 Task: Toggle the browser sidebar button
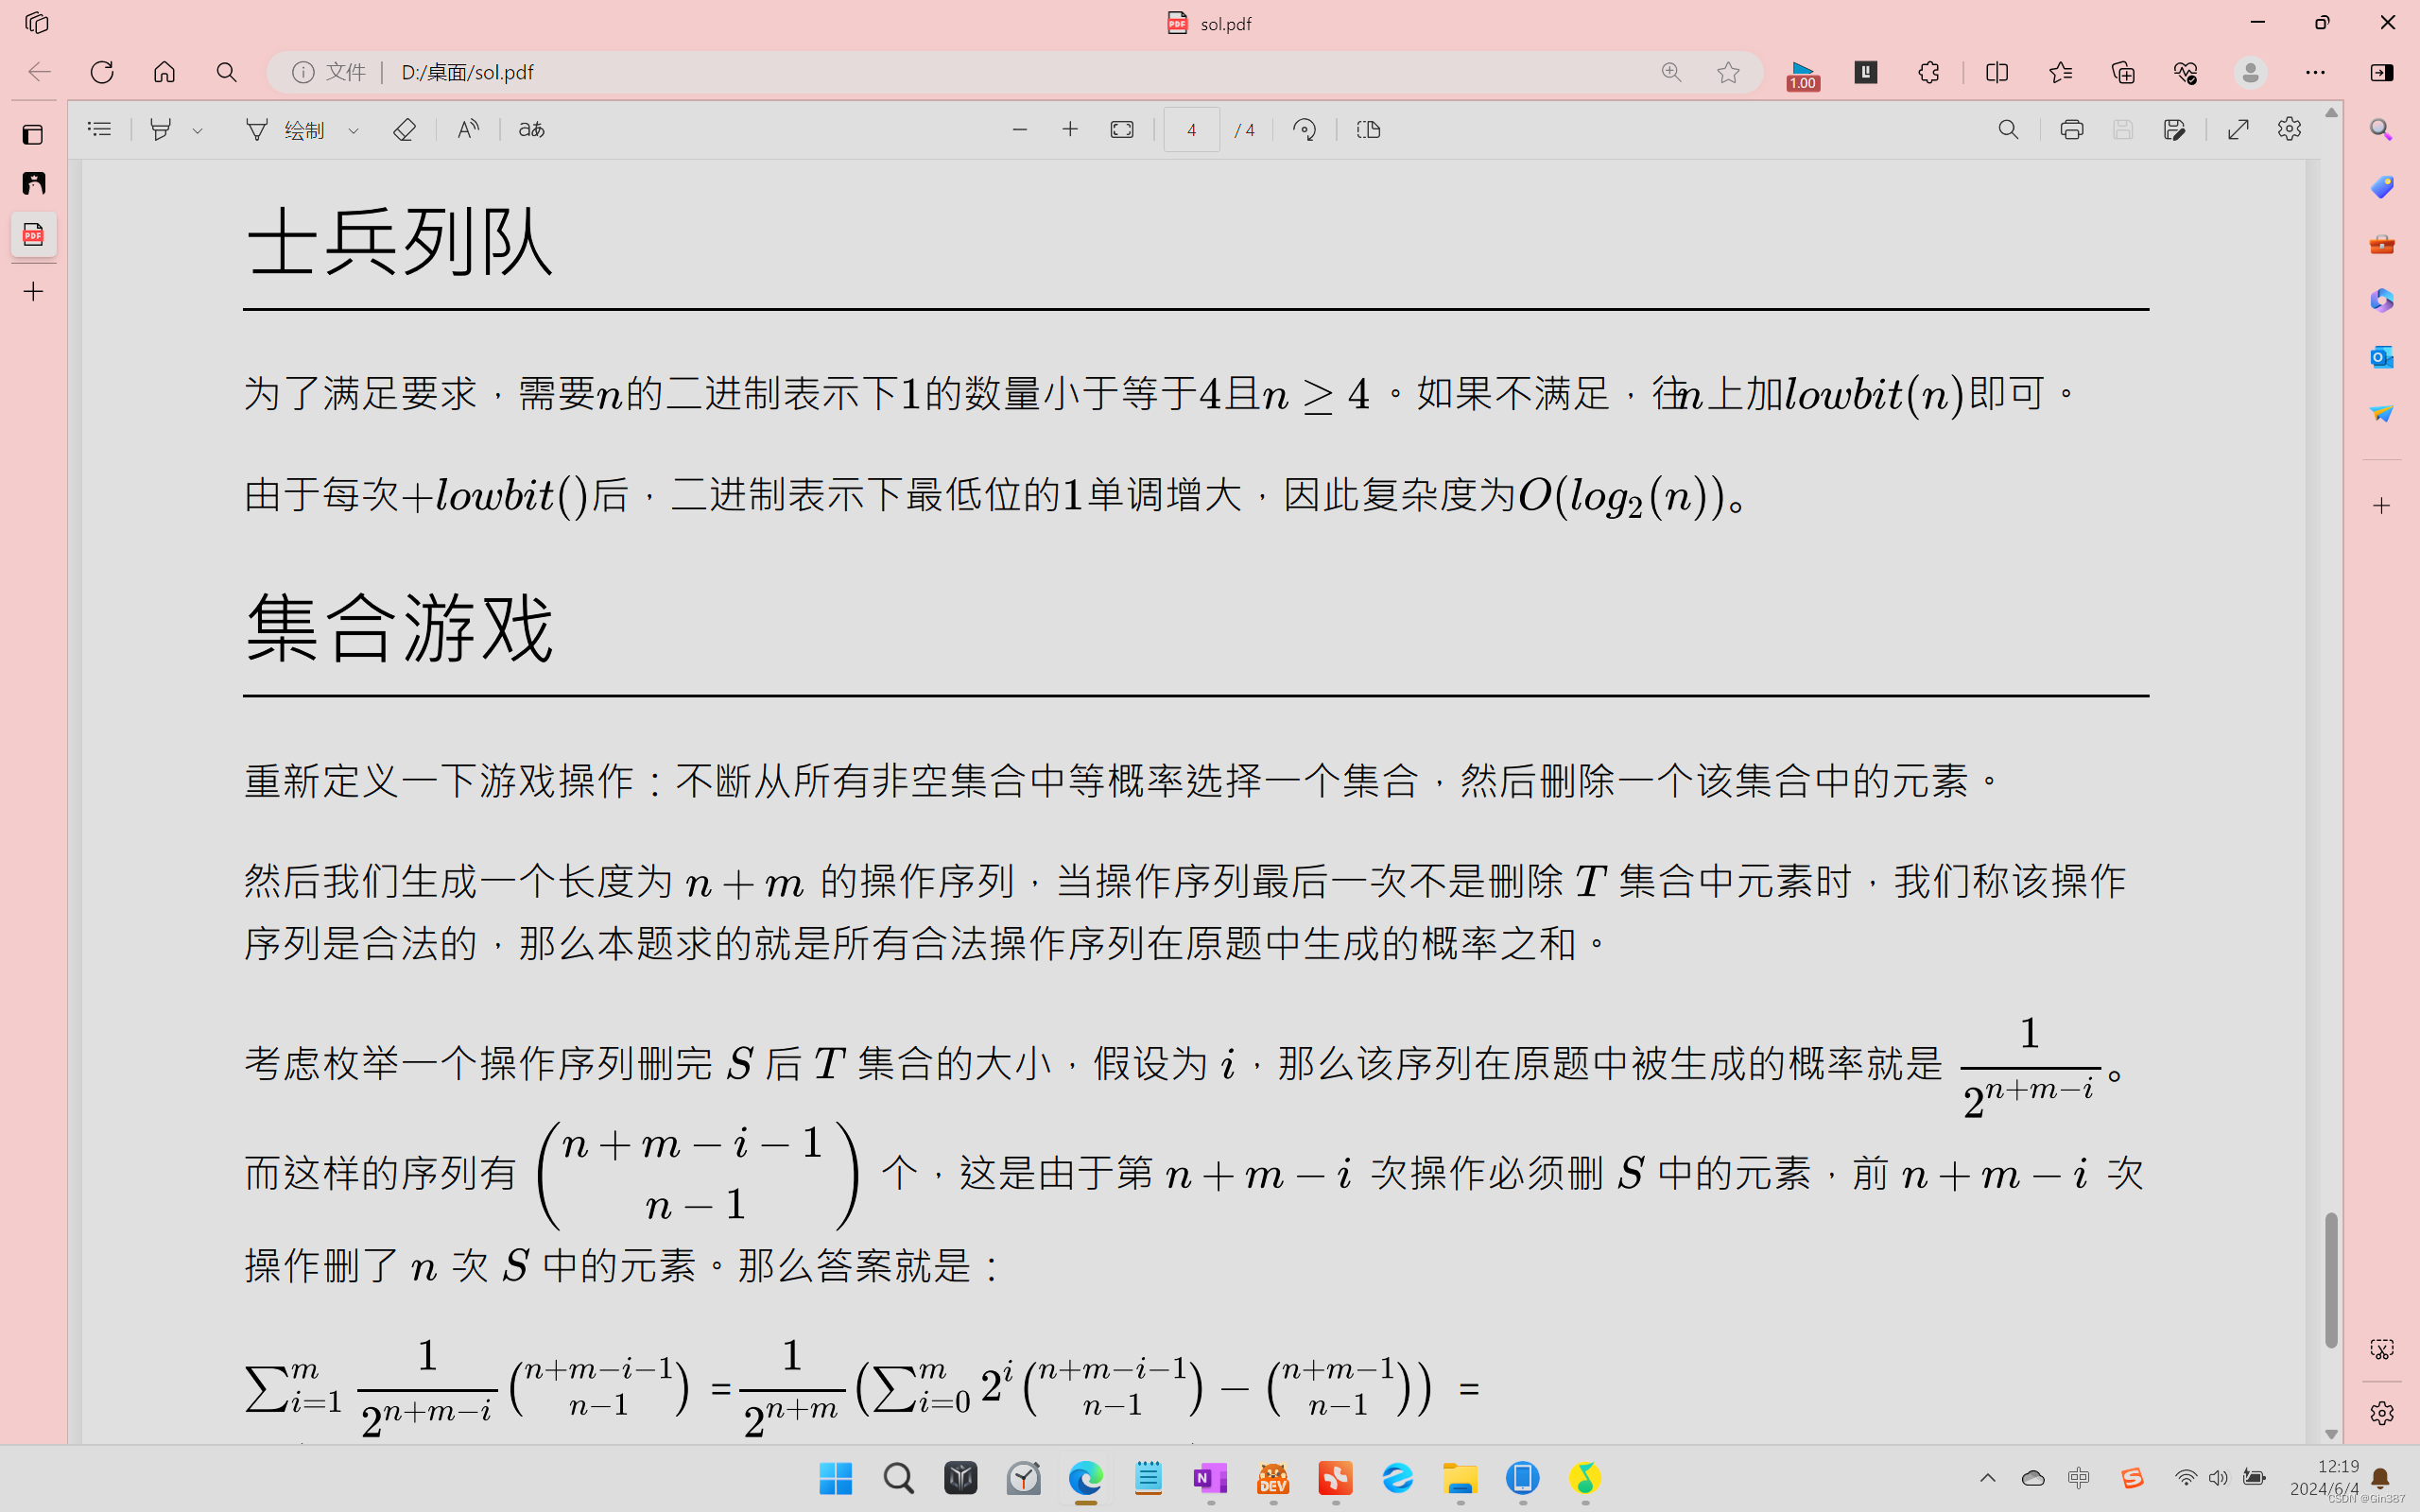(2382, 72)
